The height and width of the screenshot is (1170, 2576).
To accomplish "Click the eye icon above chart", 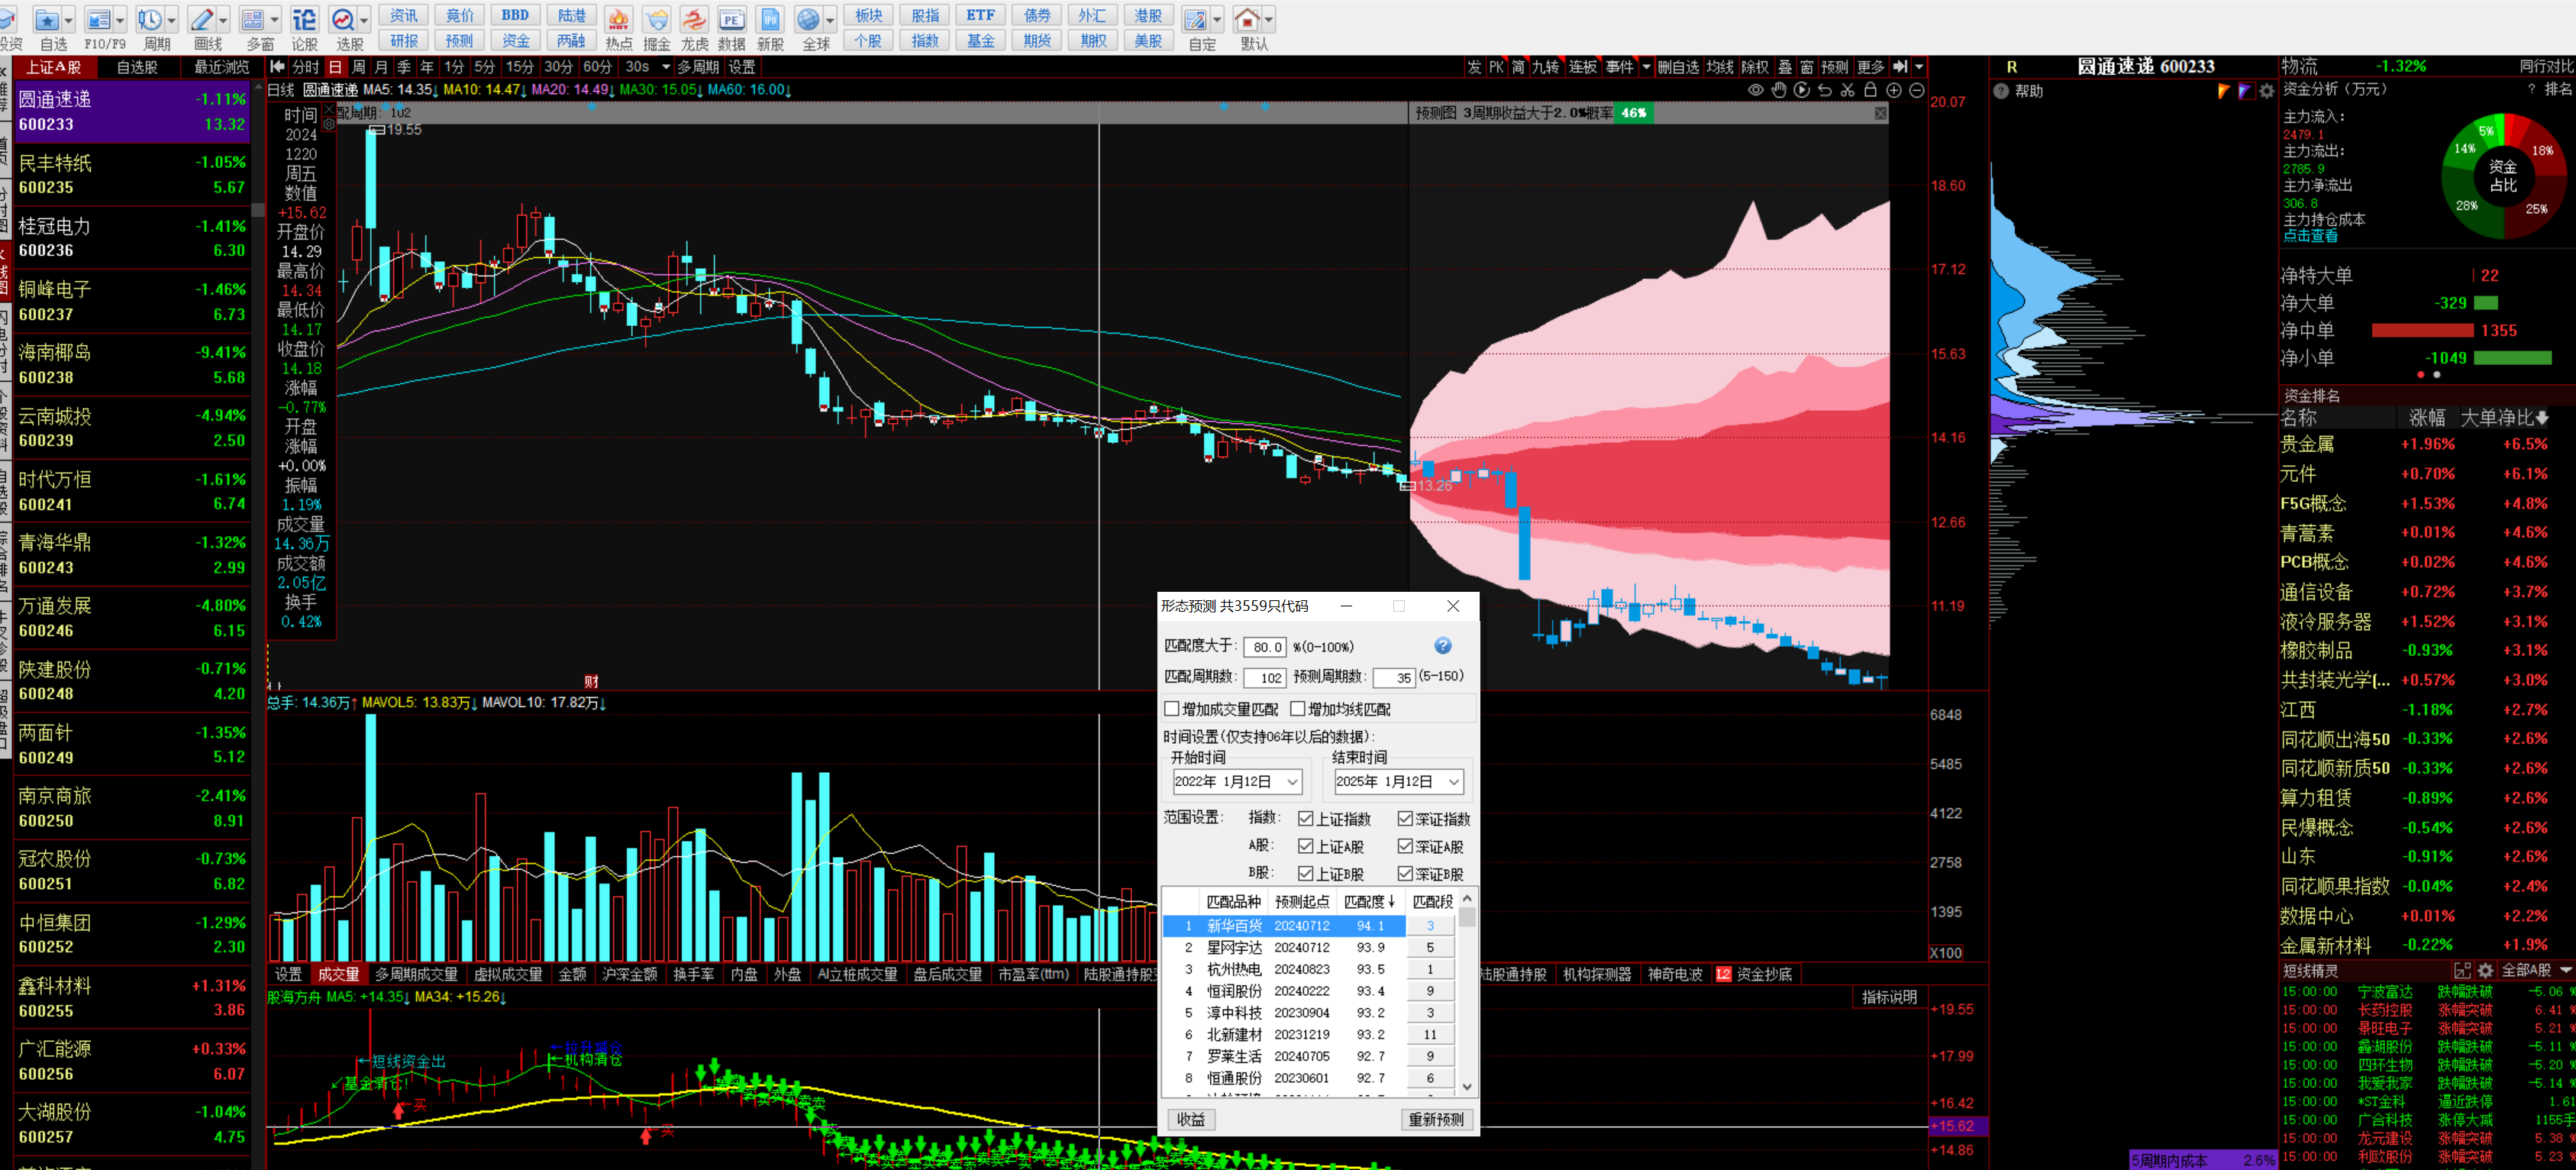I will point(1755,90).
